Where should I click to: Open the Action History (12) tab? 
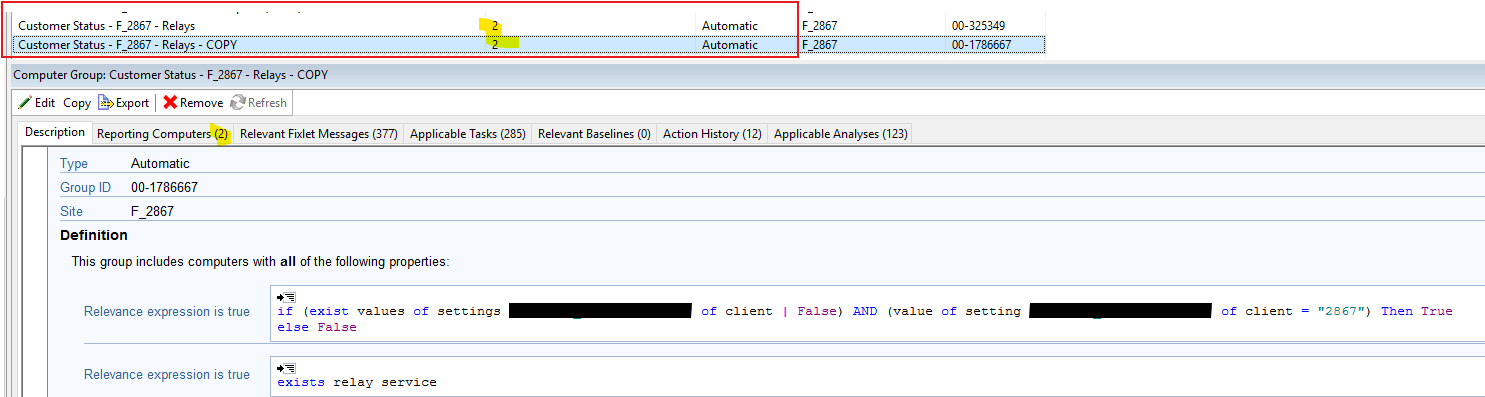712,134
